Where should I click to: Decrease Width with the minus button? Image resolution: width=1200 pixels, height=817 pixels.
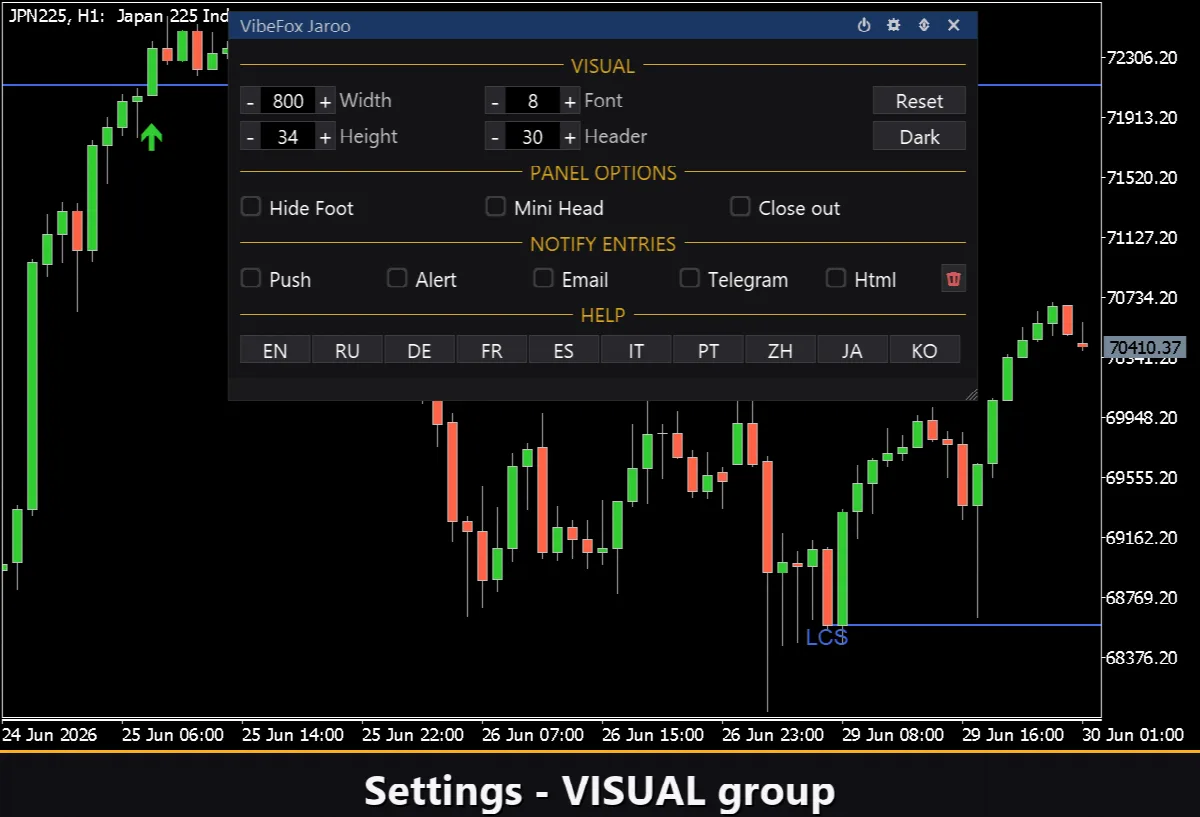(250, 101)
